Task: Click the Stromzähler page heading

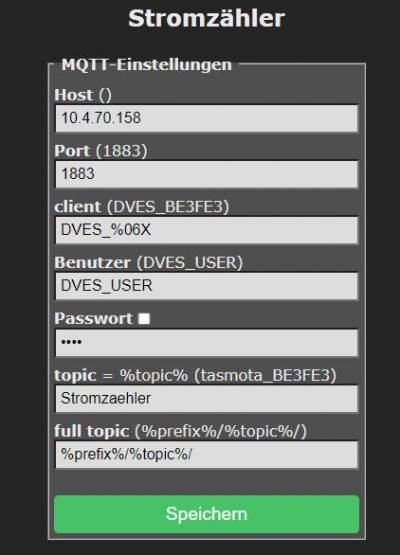Action: 206,18
